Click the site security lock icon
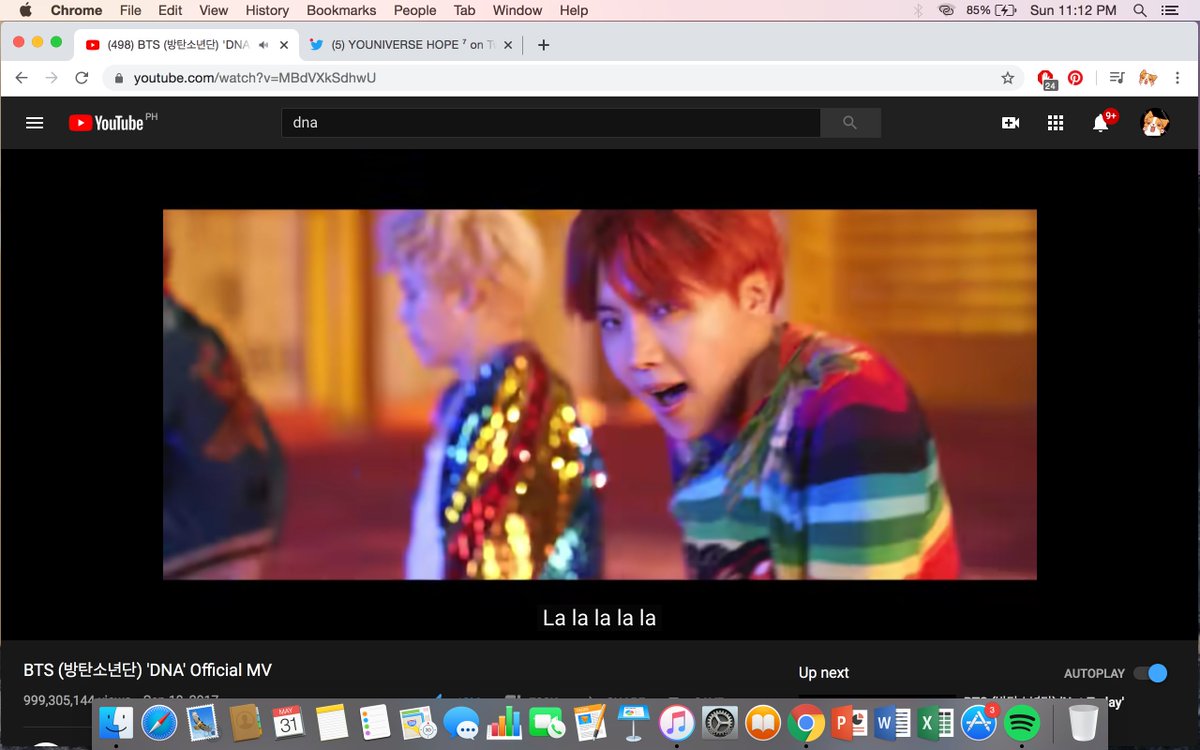 119,78
